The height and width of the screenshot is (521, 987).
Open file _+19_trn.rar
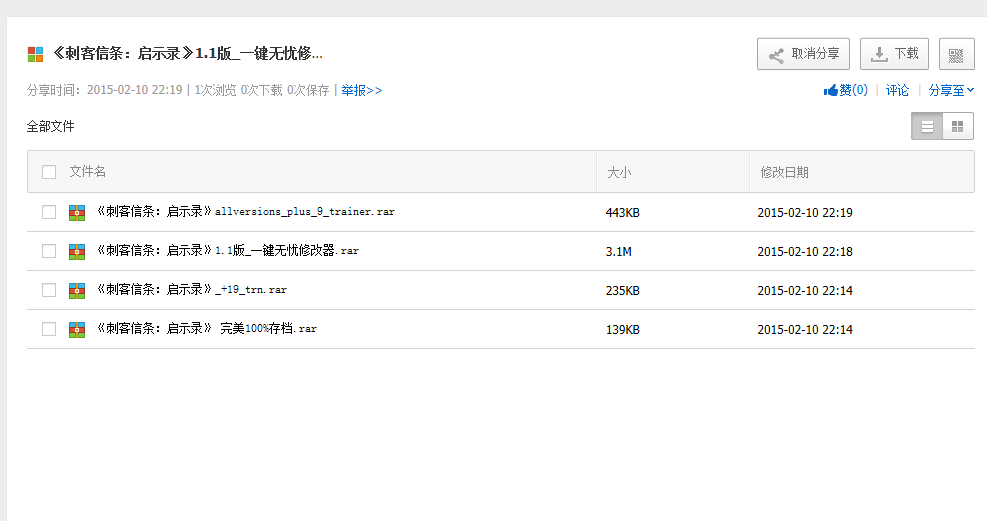click(191, 289)
